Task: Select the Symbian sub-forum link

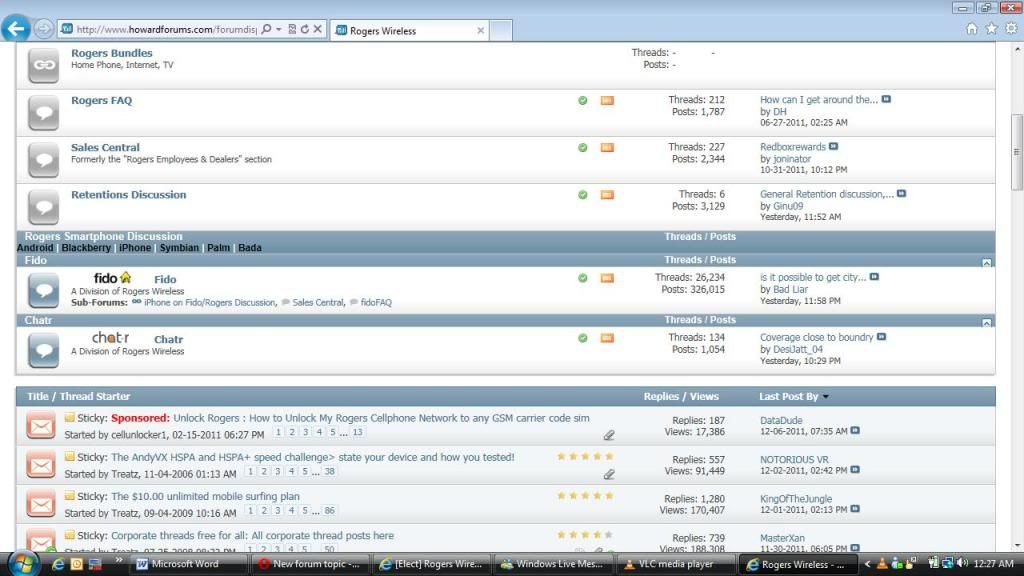Action: coord(179,248)
